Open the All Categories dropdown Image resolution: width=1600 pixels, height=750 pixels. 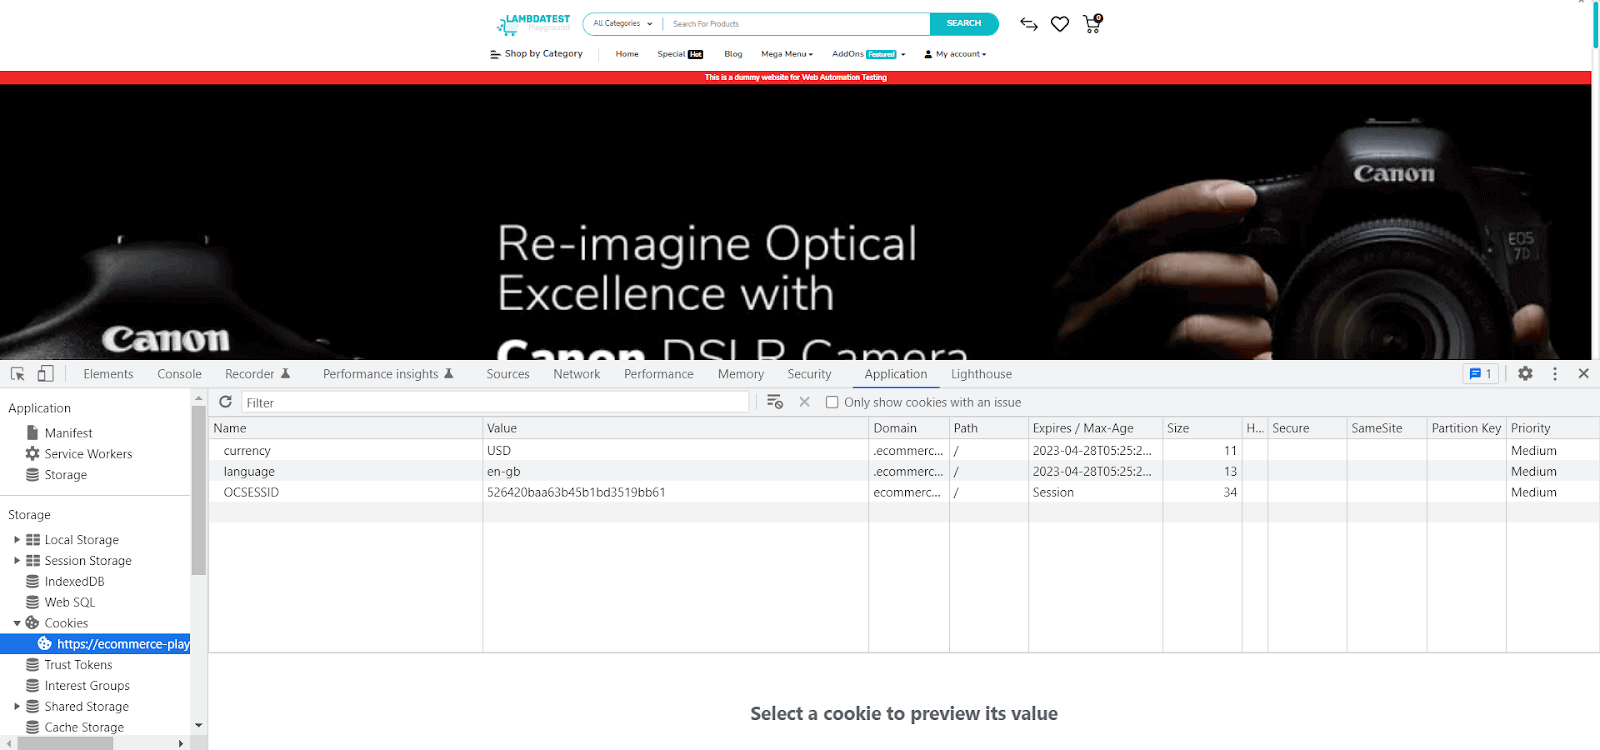pyautogui.click(x=622, y=23)
